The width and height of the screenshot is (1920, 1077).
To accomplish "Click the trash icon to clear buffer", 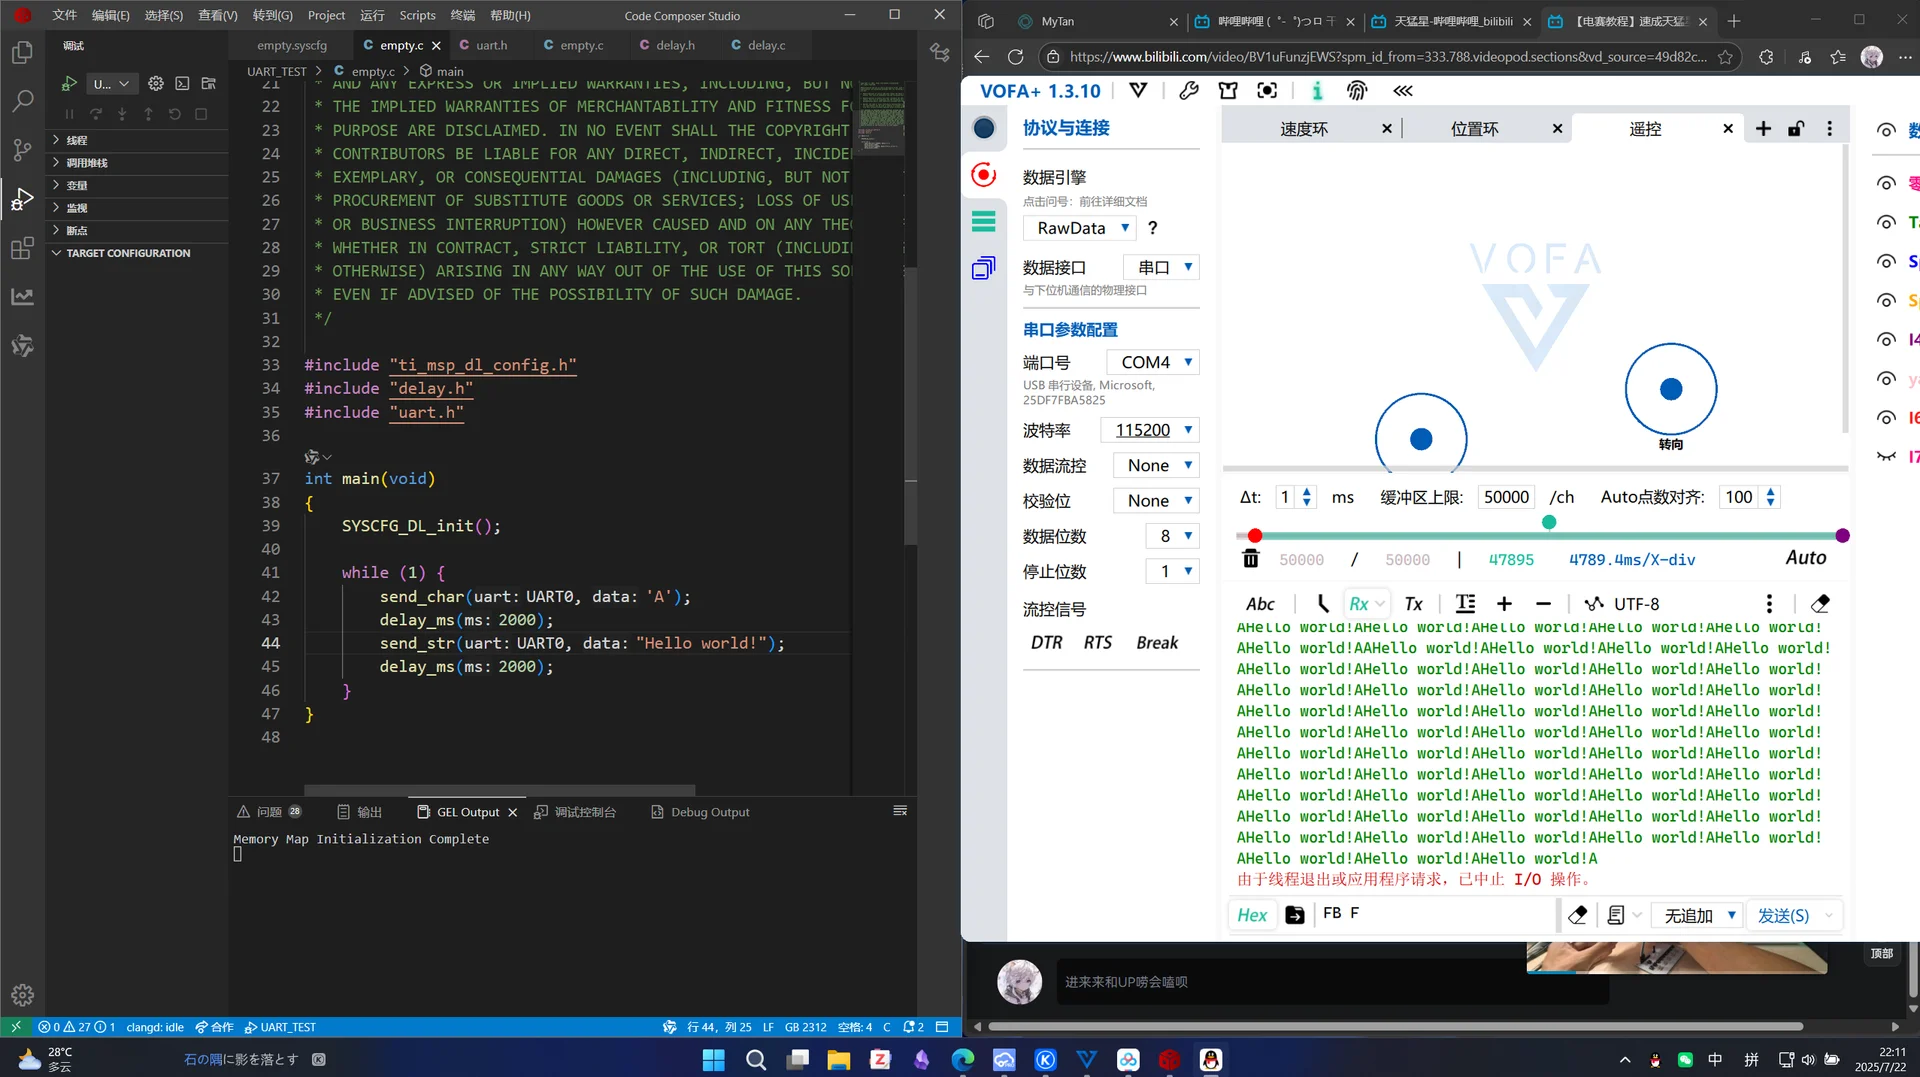I will [1250, 559].
